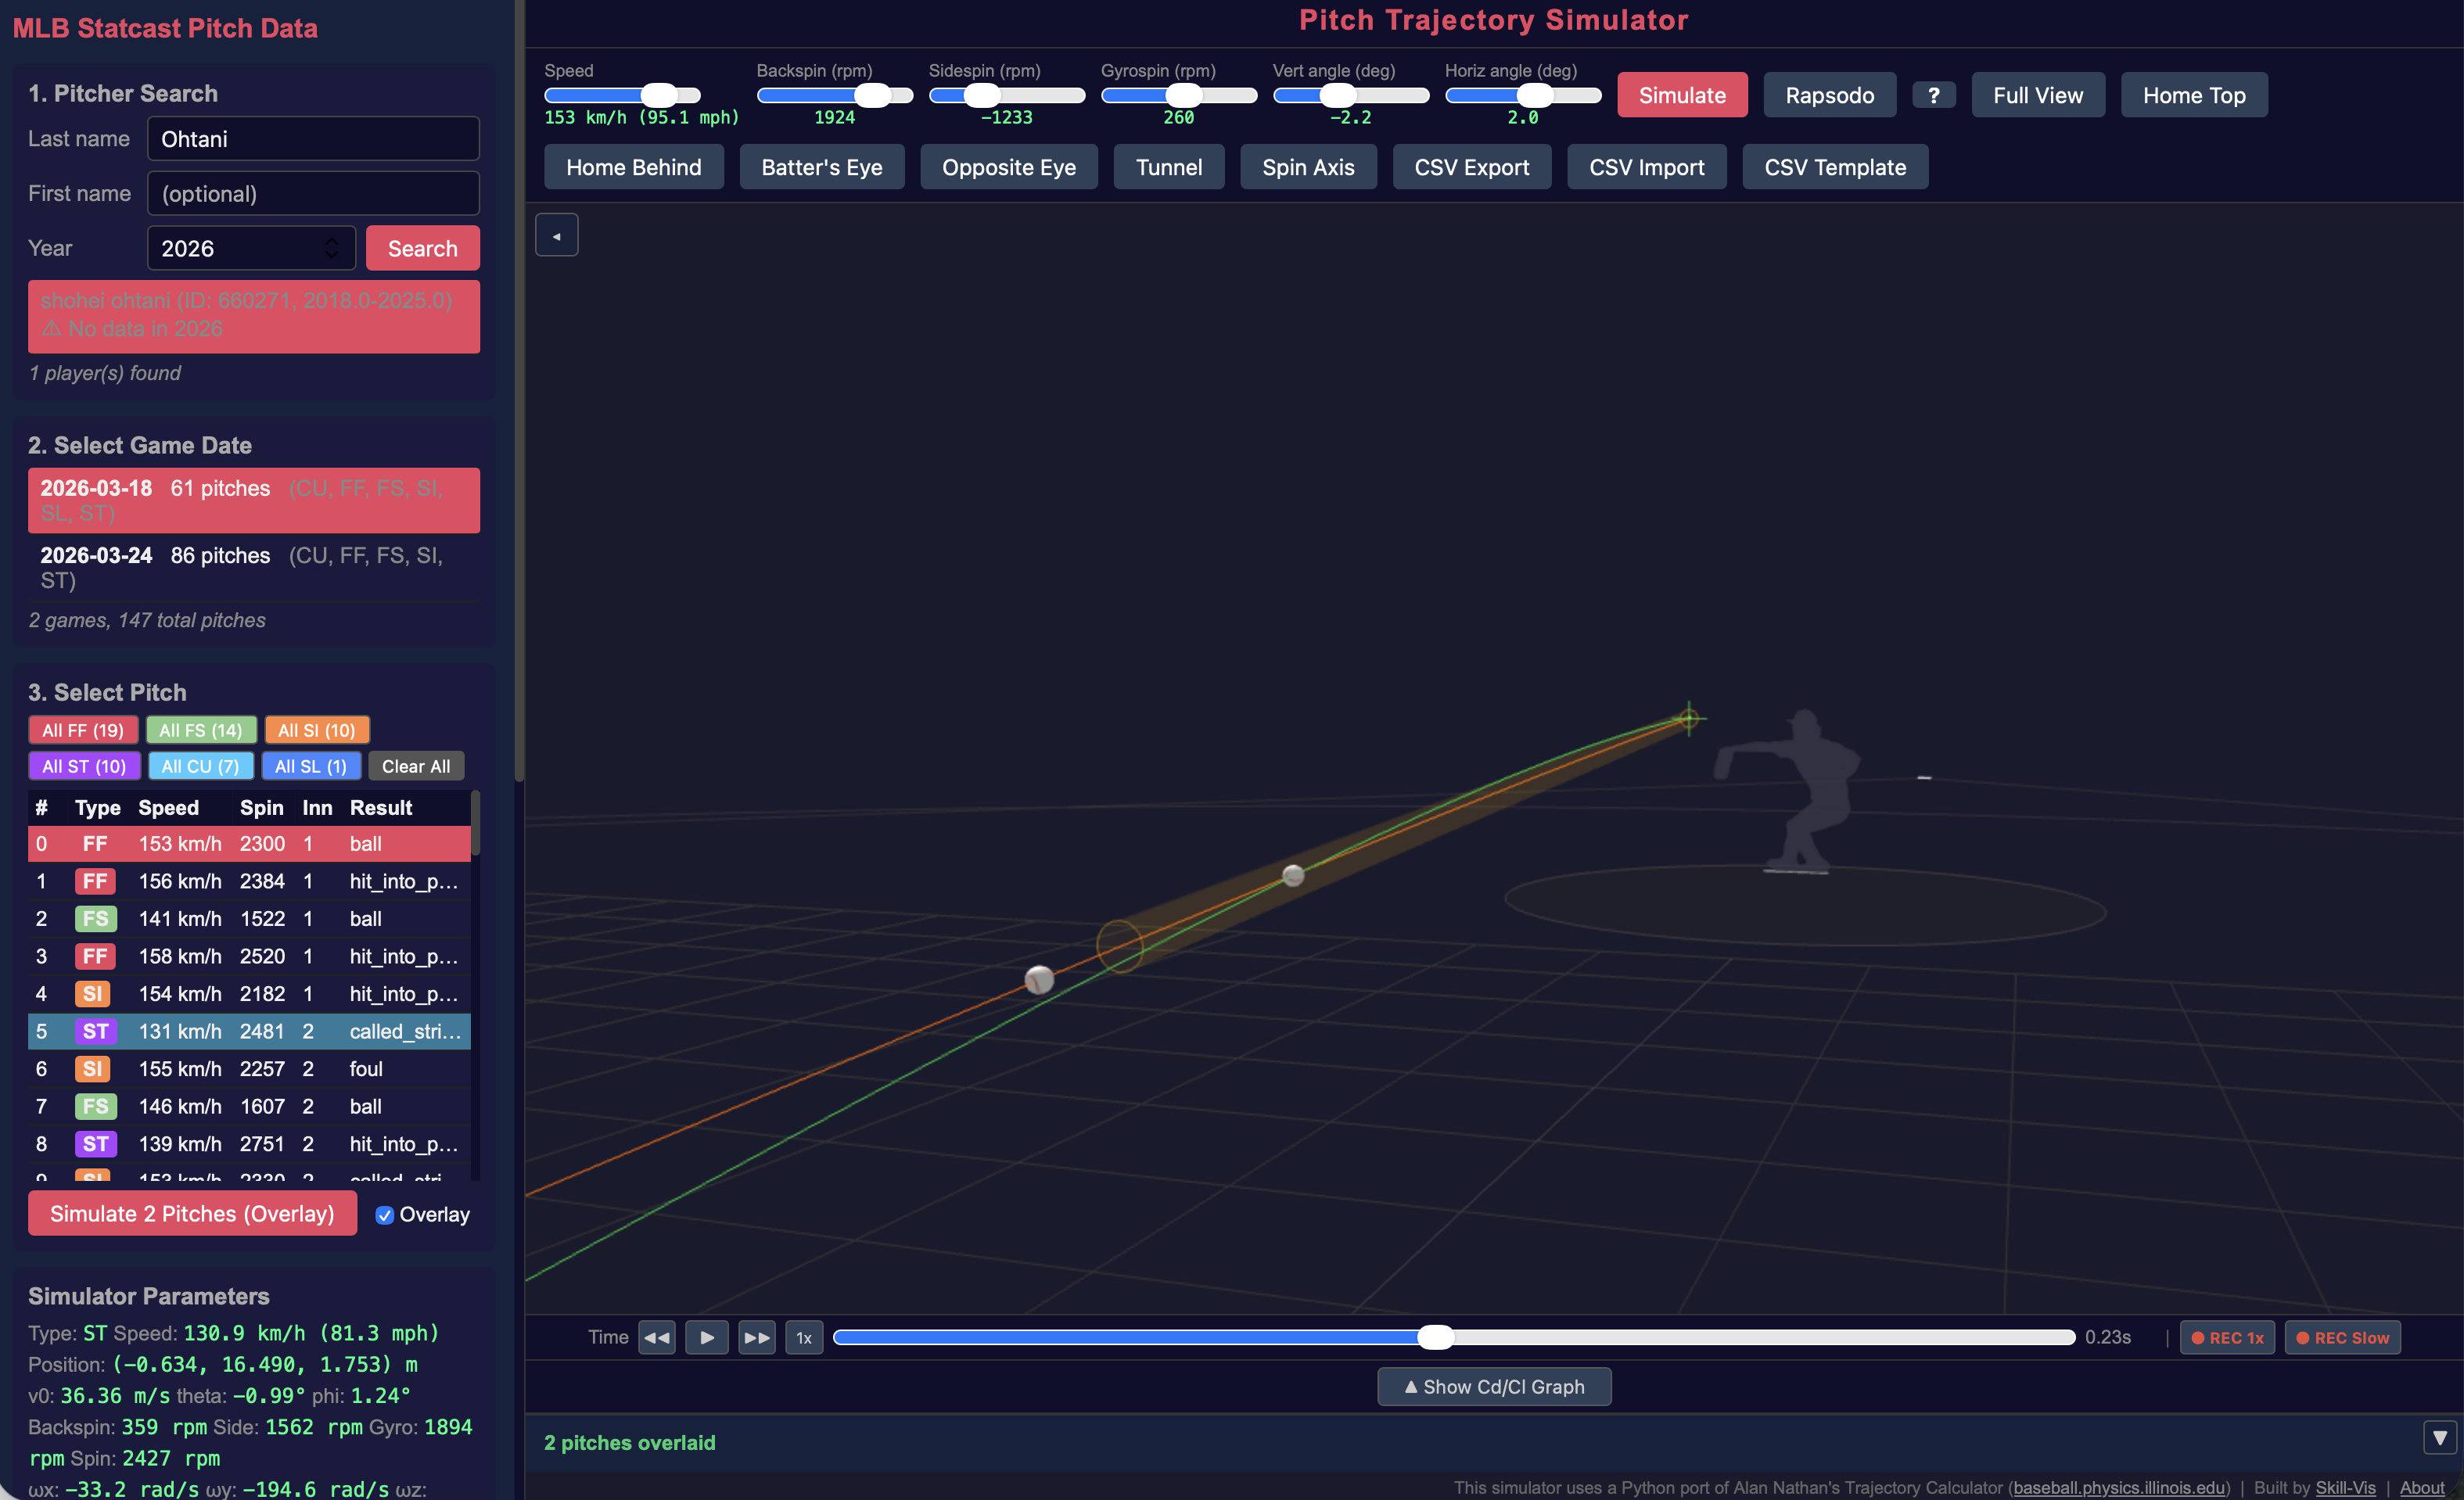Screen dimensions: 2464x1500
Task: Select pitch row 4 SI 154 km/h
Action: click(x=249, y=993)
